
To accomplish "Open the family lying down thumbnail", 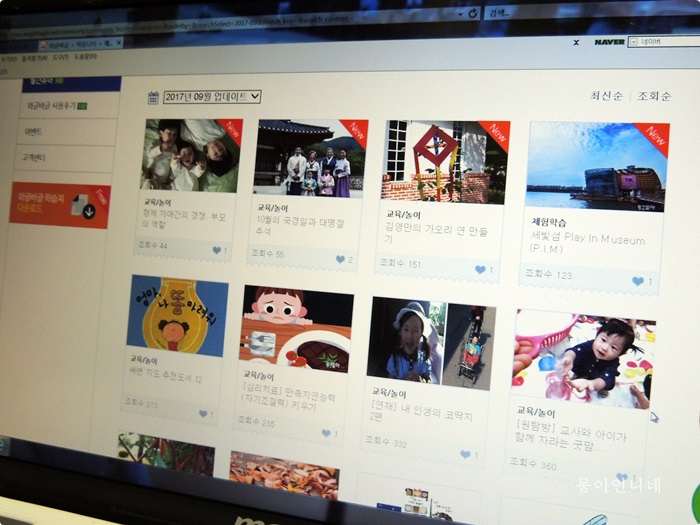I will pos(192,155).
